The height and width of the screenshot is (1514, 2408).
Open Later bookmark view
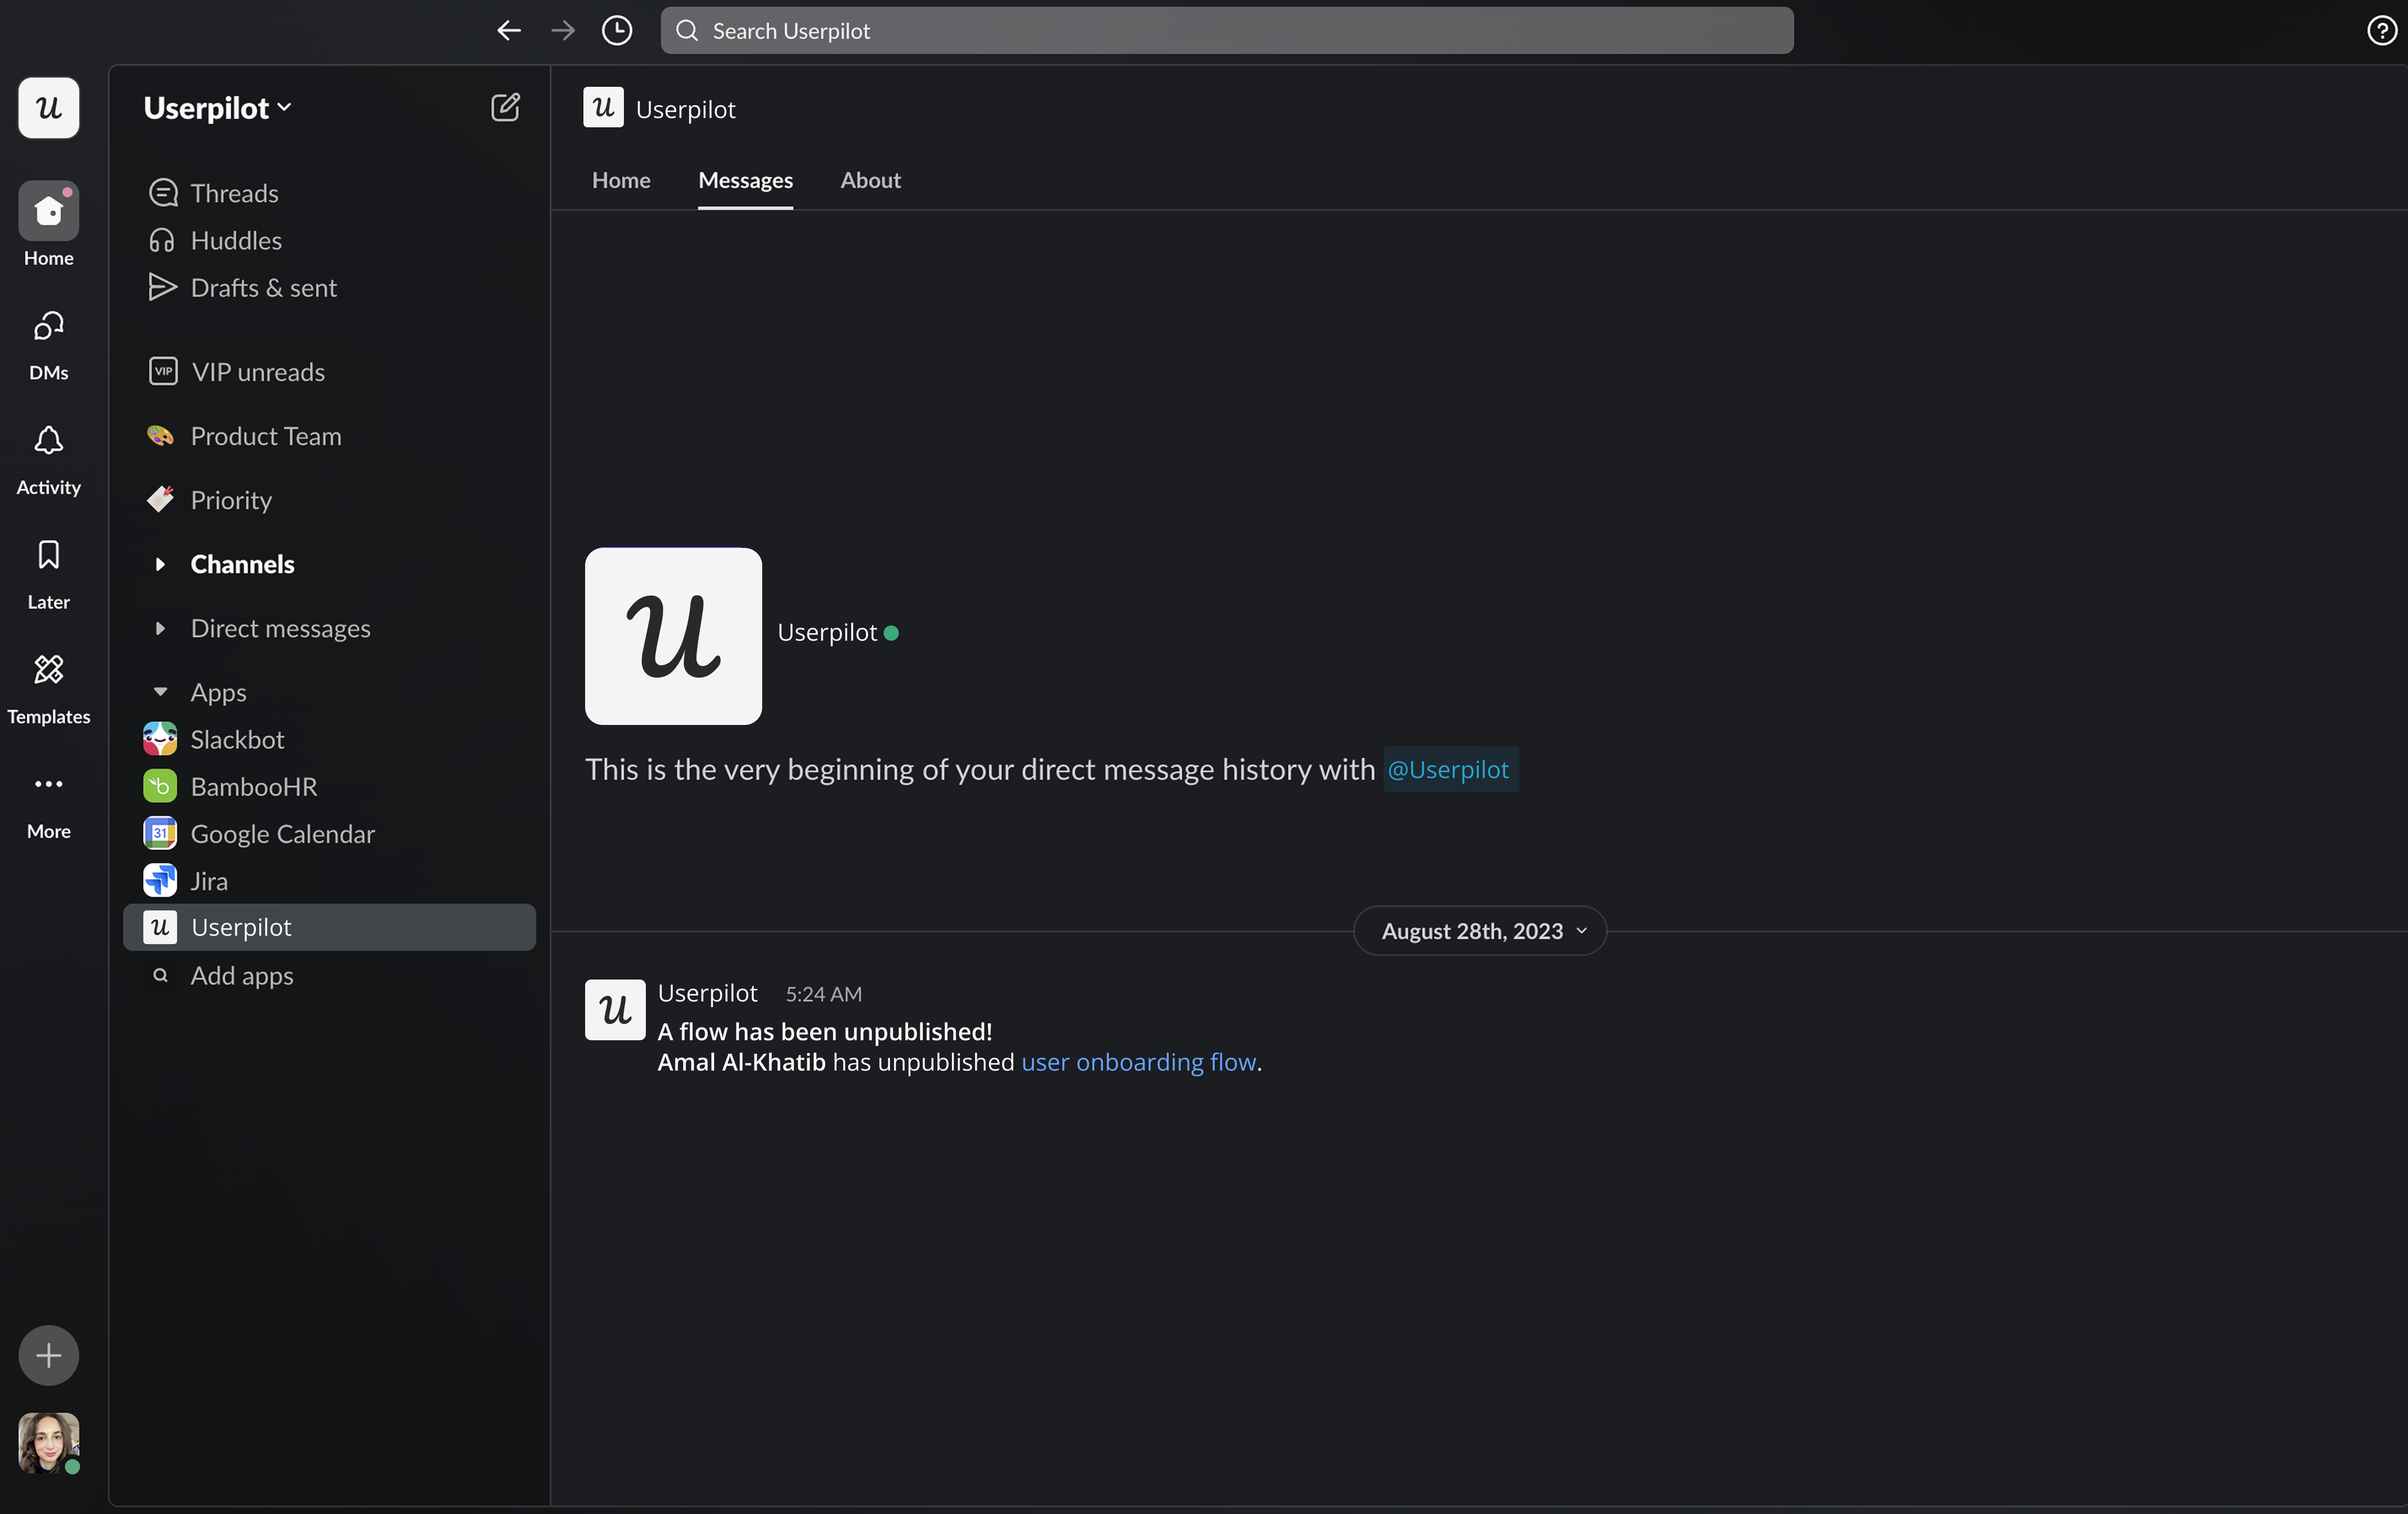[x=48, y=572]
